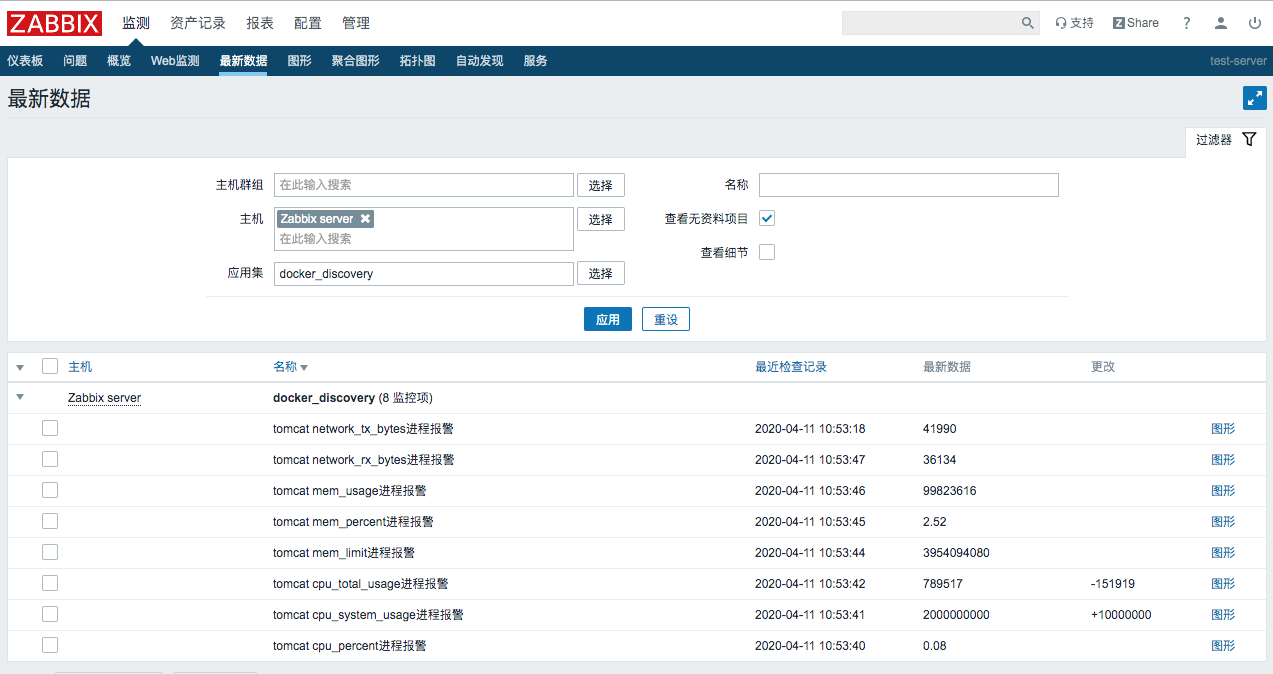The height and width of the screenshot is (674, 1273).
Task: Remove the Zabbix server host tag
Action: [x=365, y=218]
